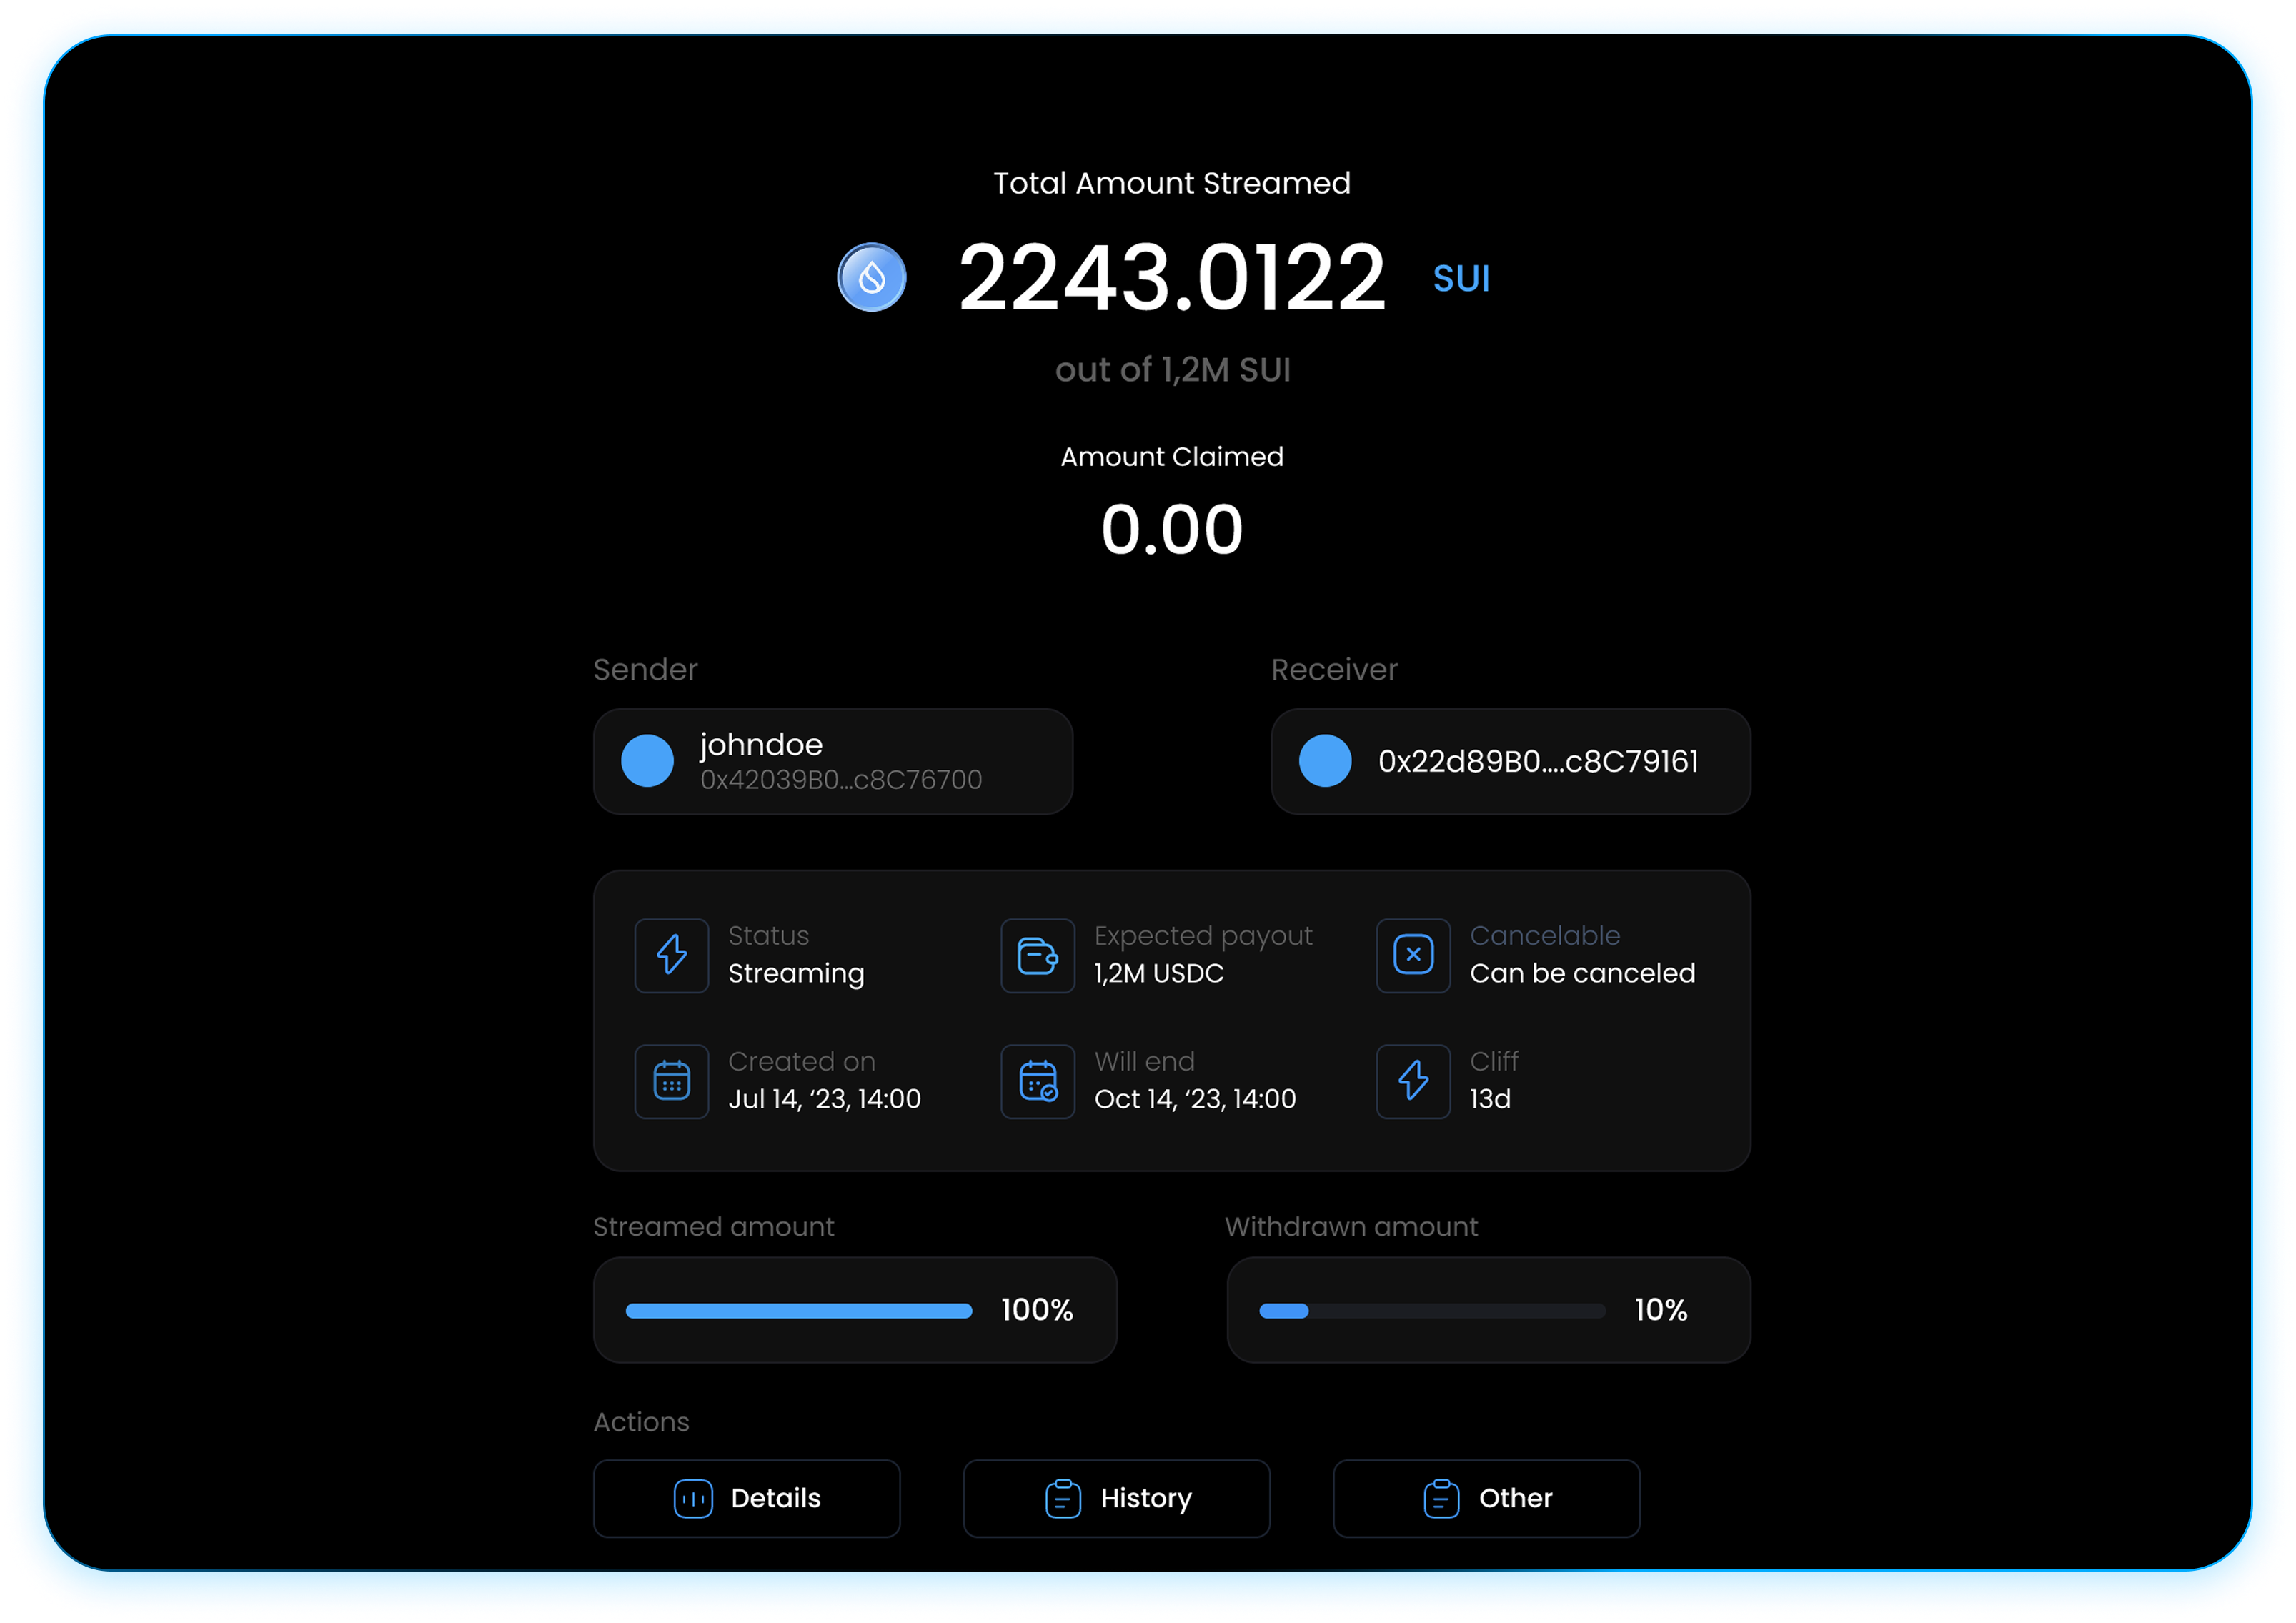This screenshot has width=2296, height=1623.
Task: Select the Other action button
Action: point(1487,1497)
